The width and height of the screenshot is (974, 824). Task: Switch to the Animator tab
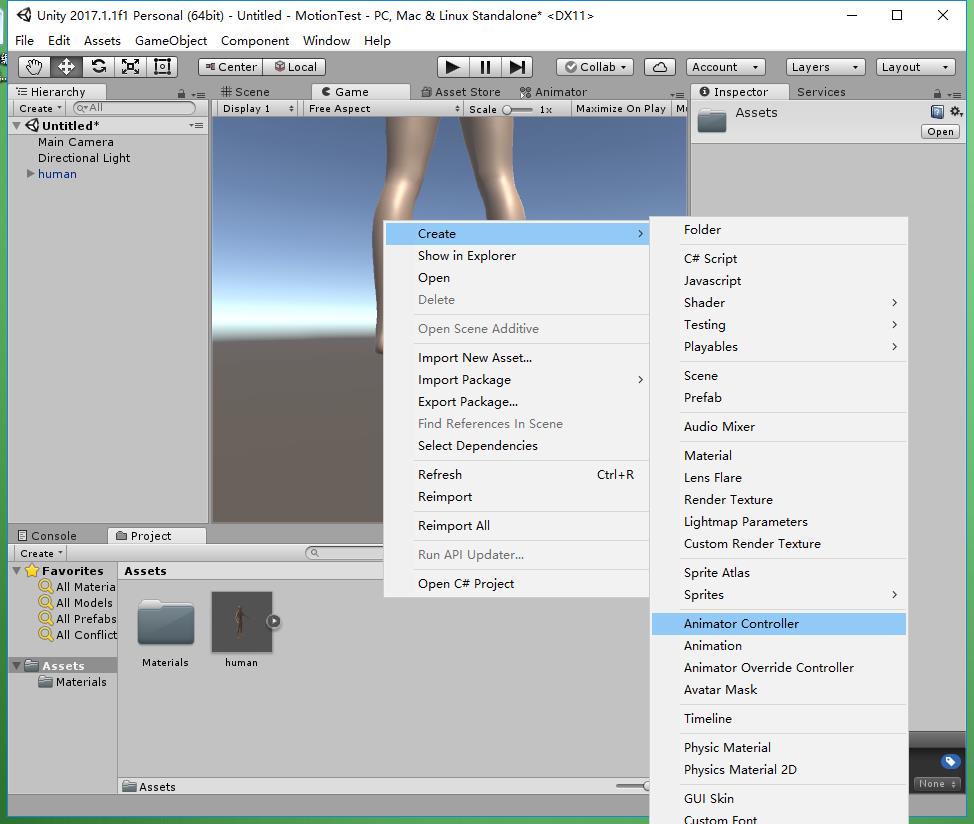coord(553,92)
